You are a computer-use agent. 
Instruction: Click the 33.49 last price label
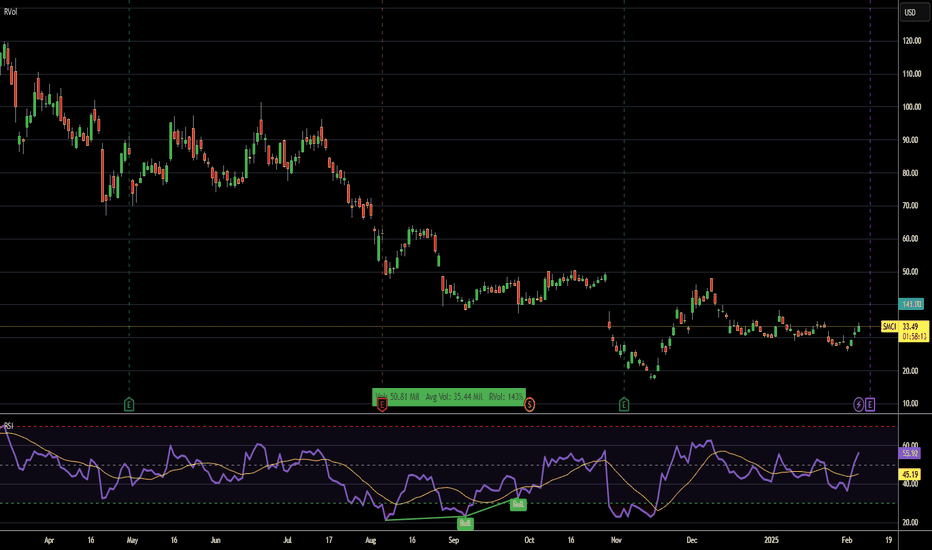pyautogui.click(x=910, y=326)
